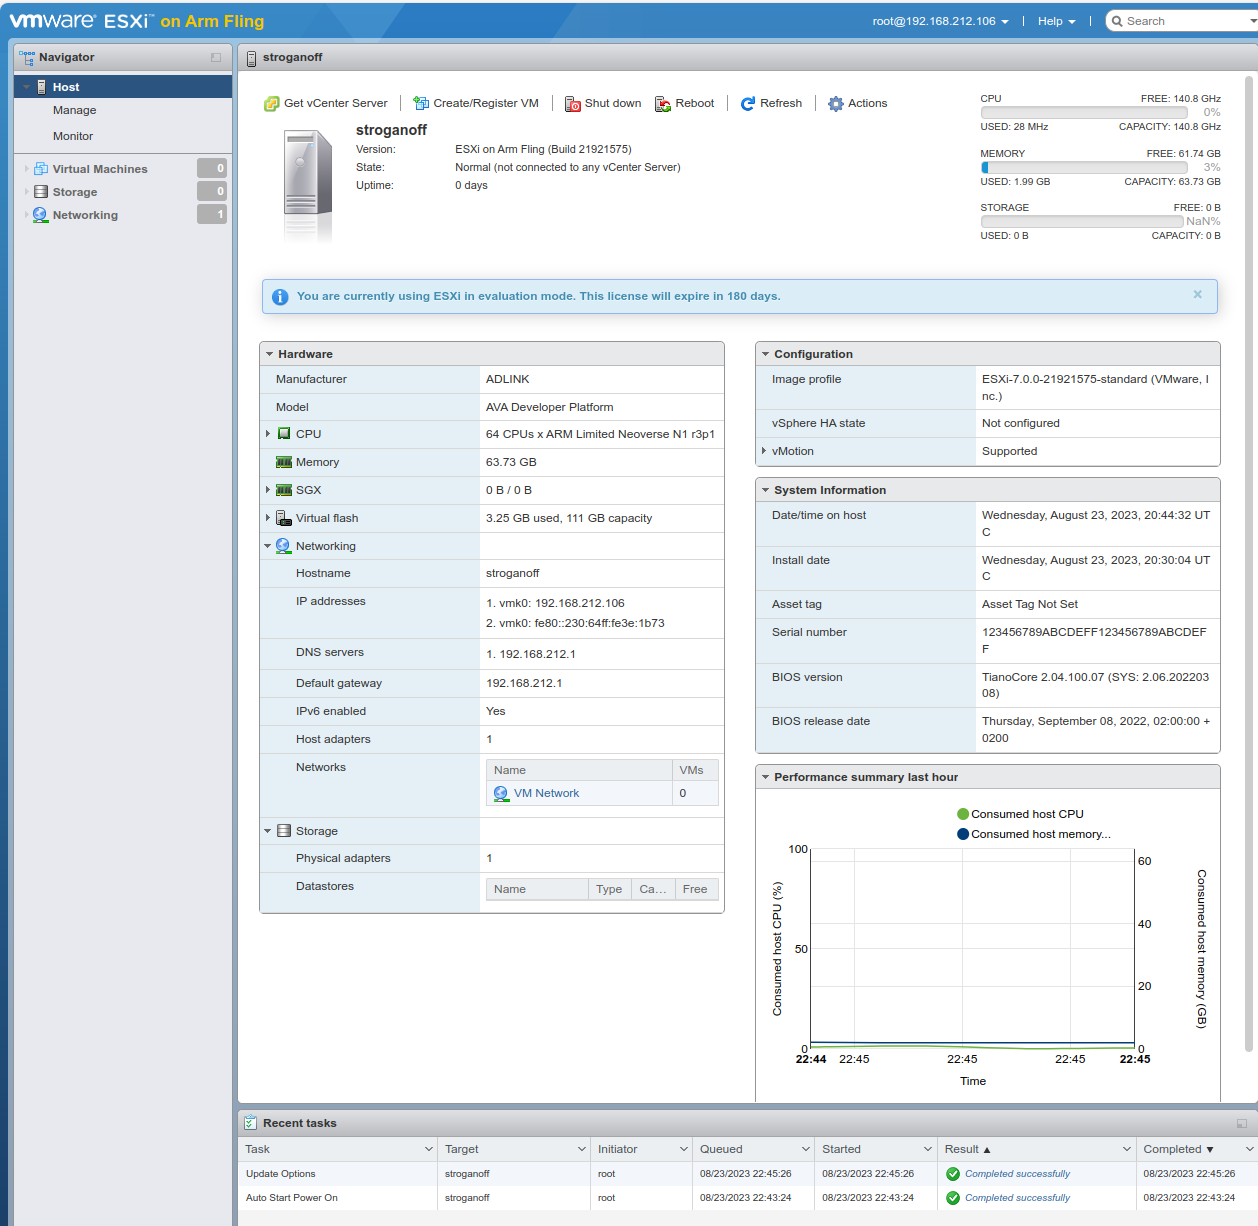Click the Storage icon in Navigator

[41, 192]
